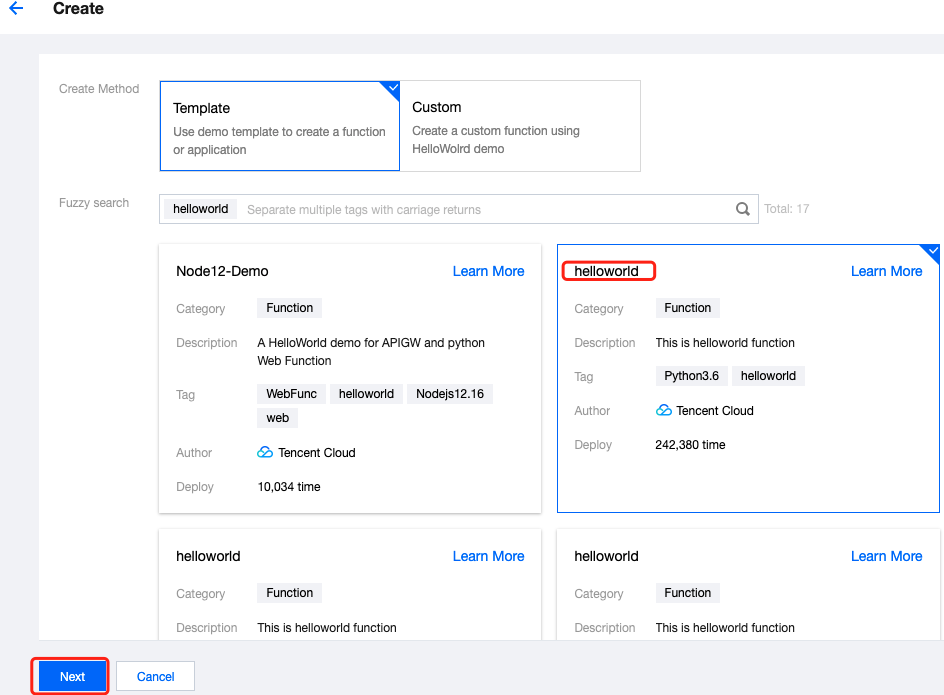Open Learn More on bottom-left helloworld card
The width and height of the screenshot is (944, 695).
488,556
